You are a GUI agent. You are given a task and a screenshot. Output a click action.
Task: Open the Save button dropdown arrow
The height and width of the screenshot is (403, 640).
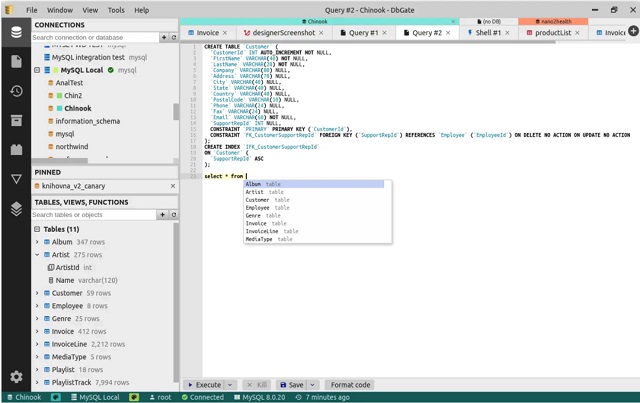(312, 385)
